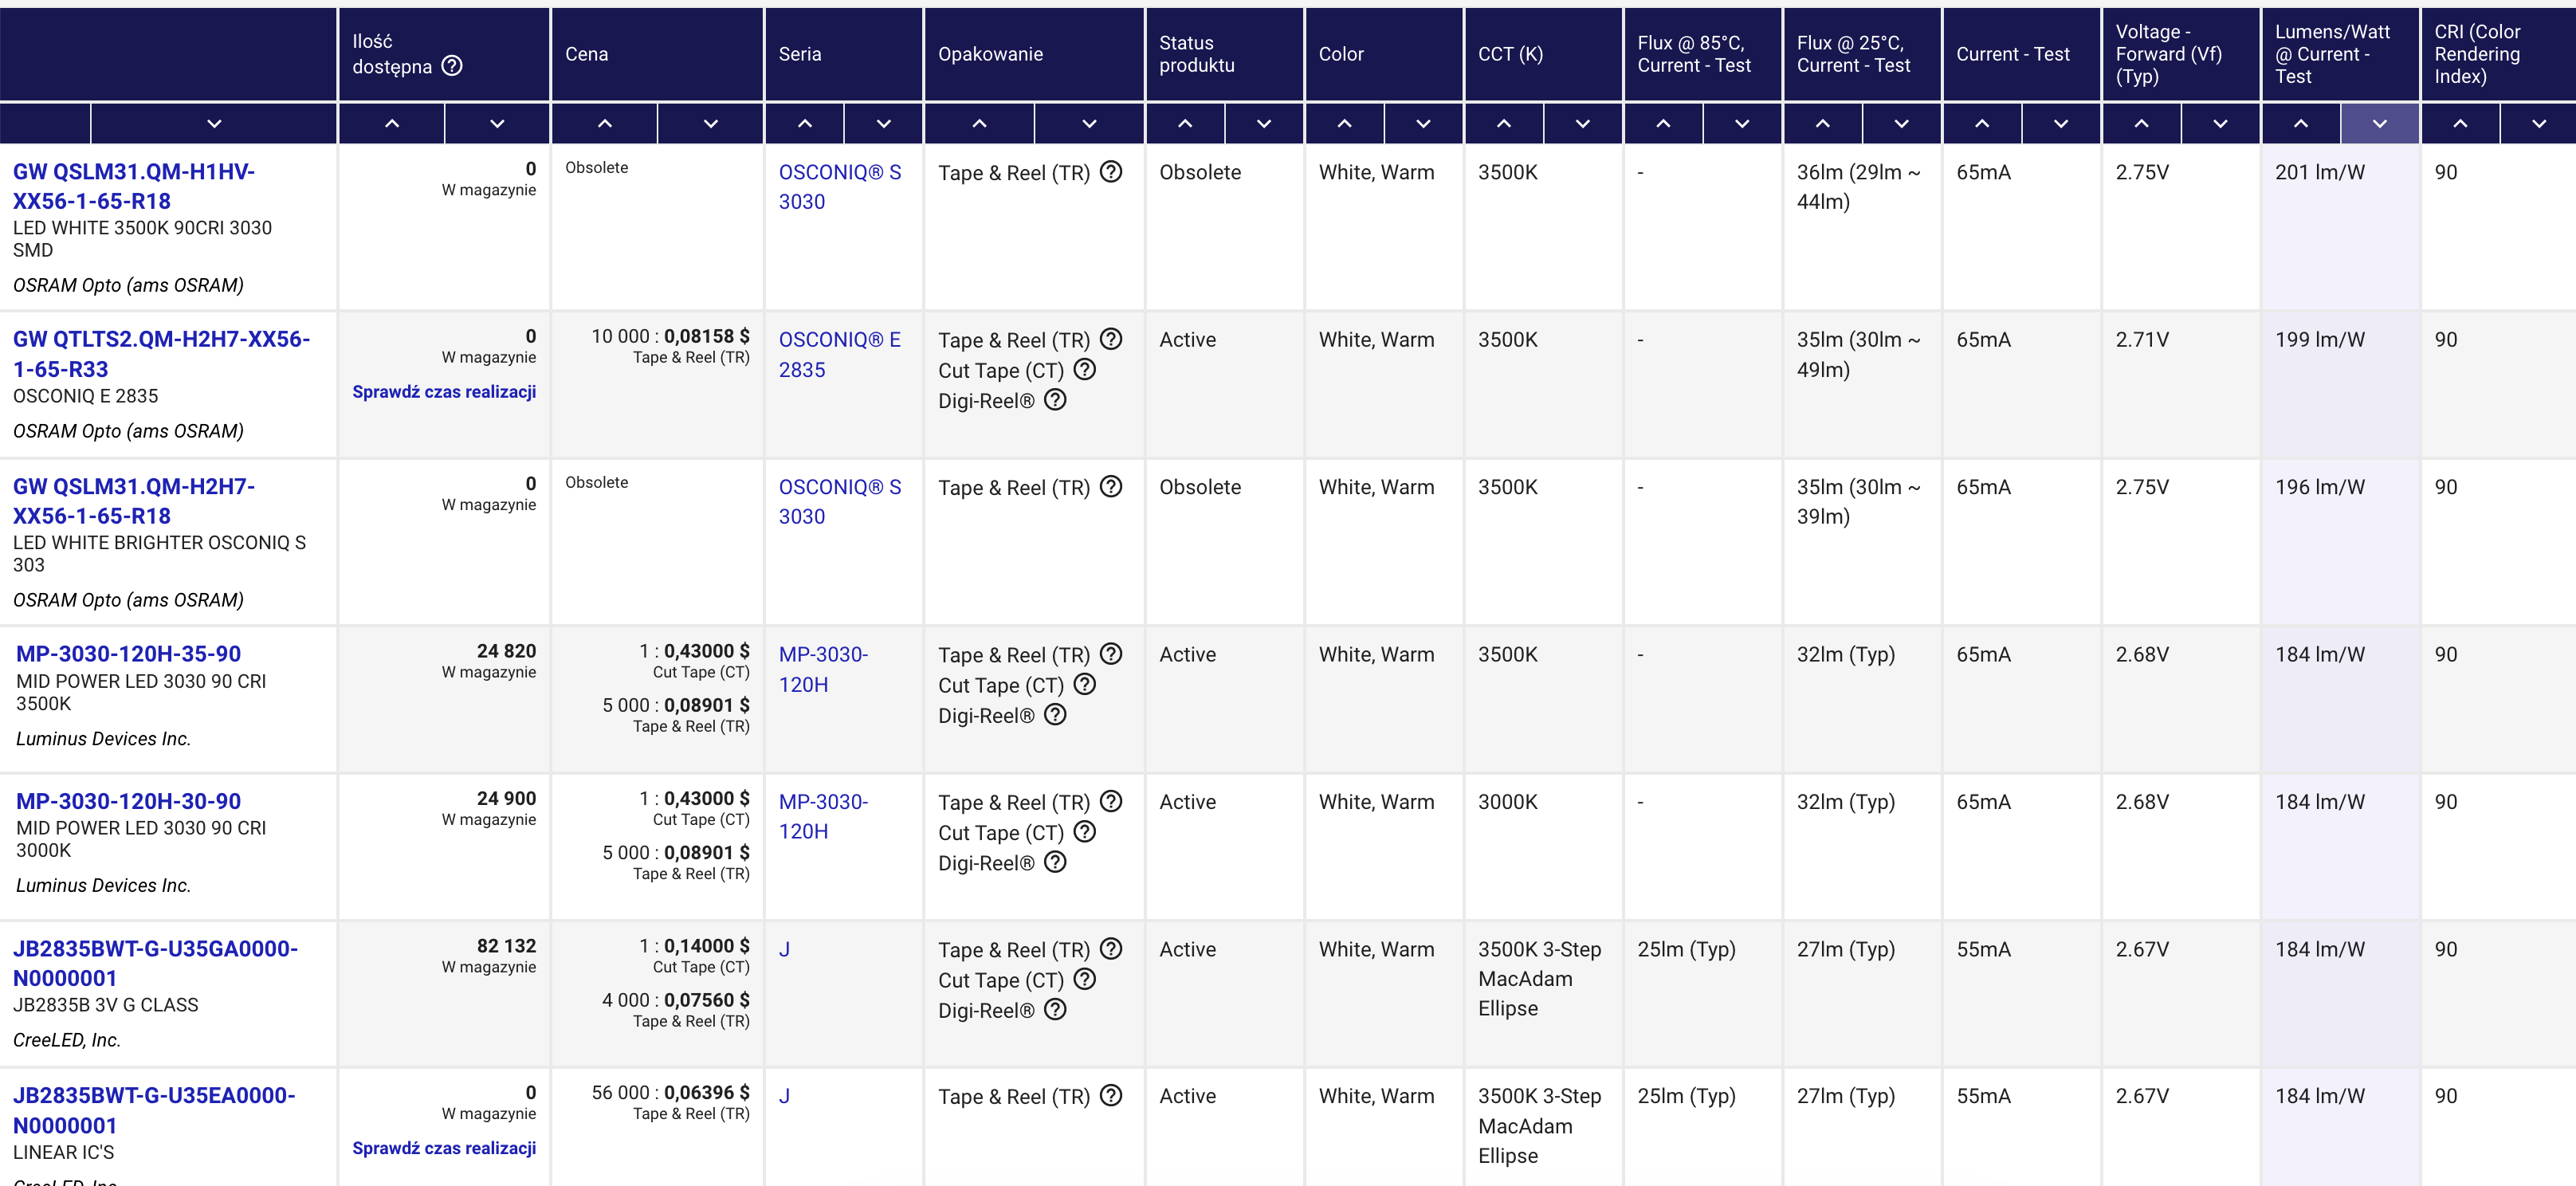Sort Flux @ 85°C column descending
2576x1186 pixels.
pos(1743,124)
